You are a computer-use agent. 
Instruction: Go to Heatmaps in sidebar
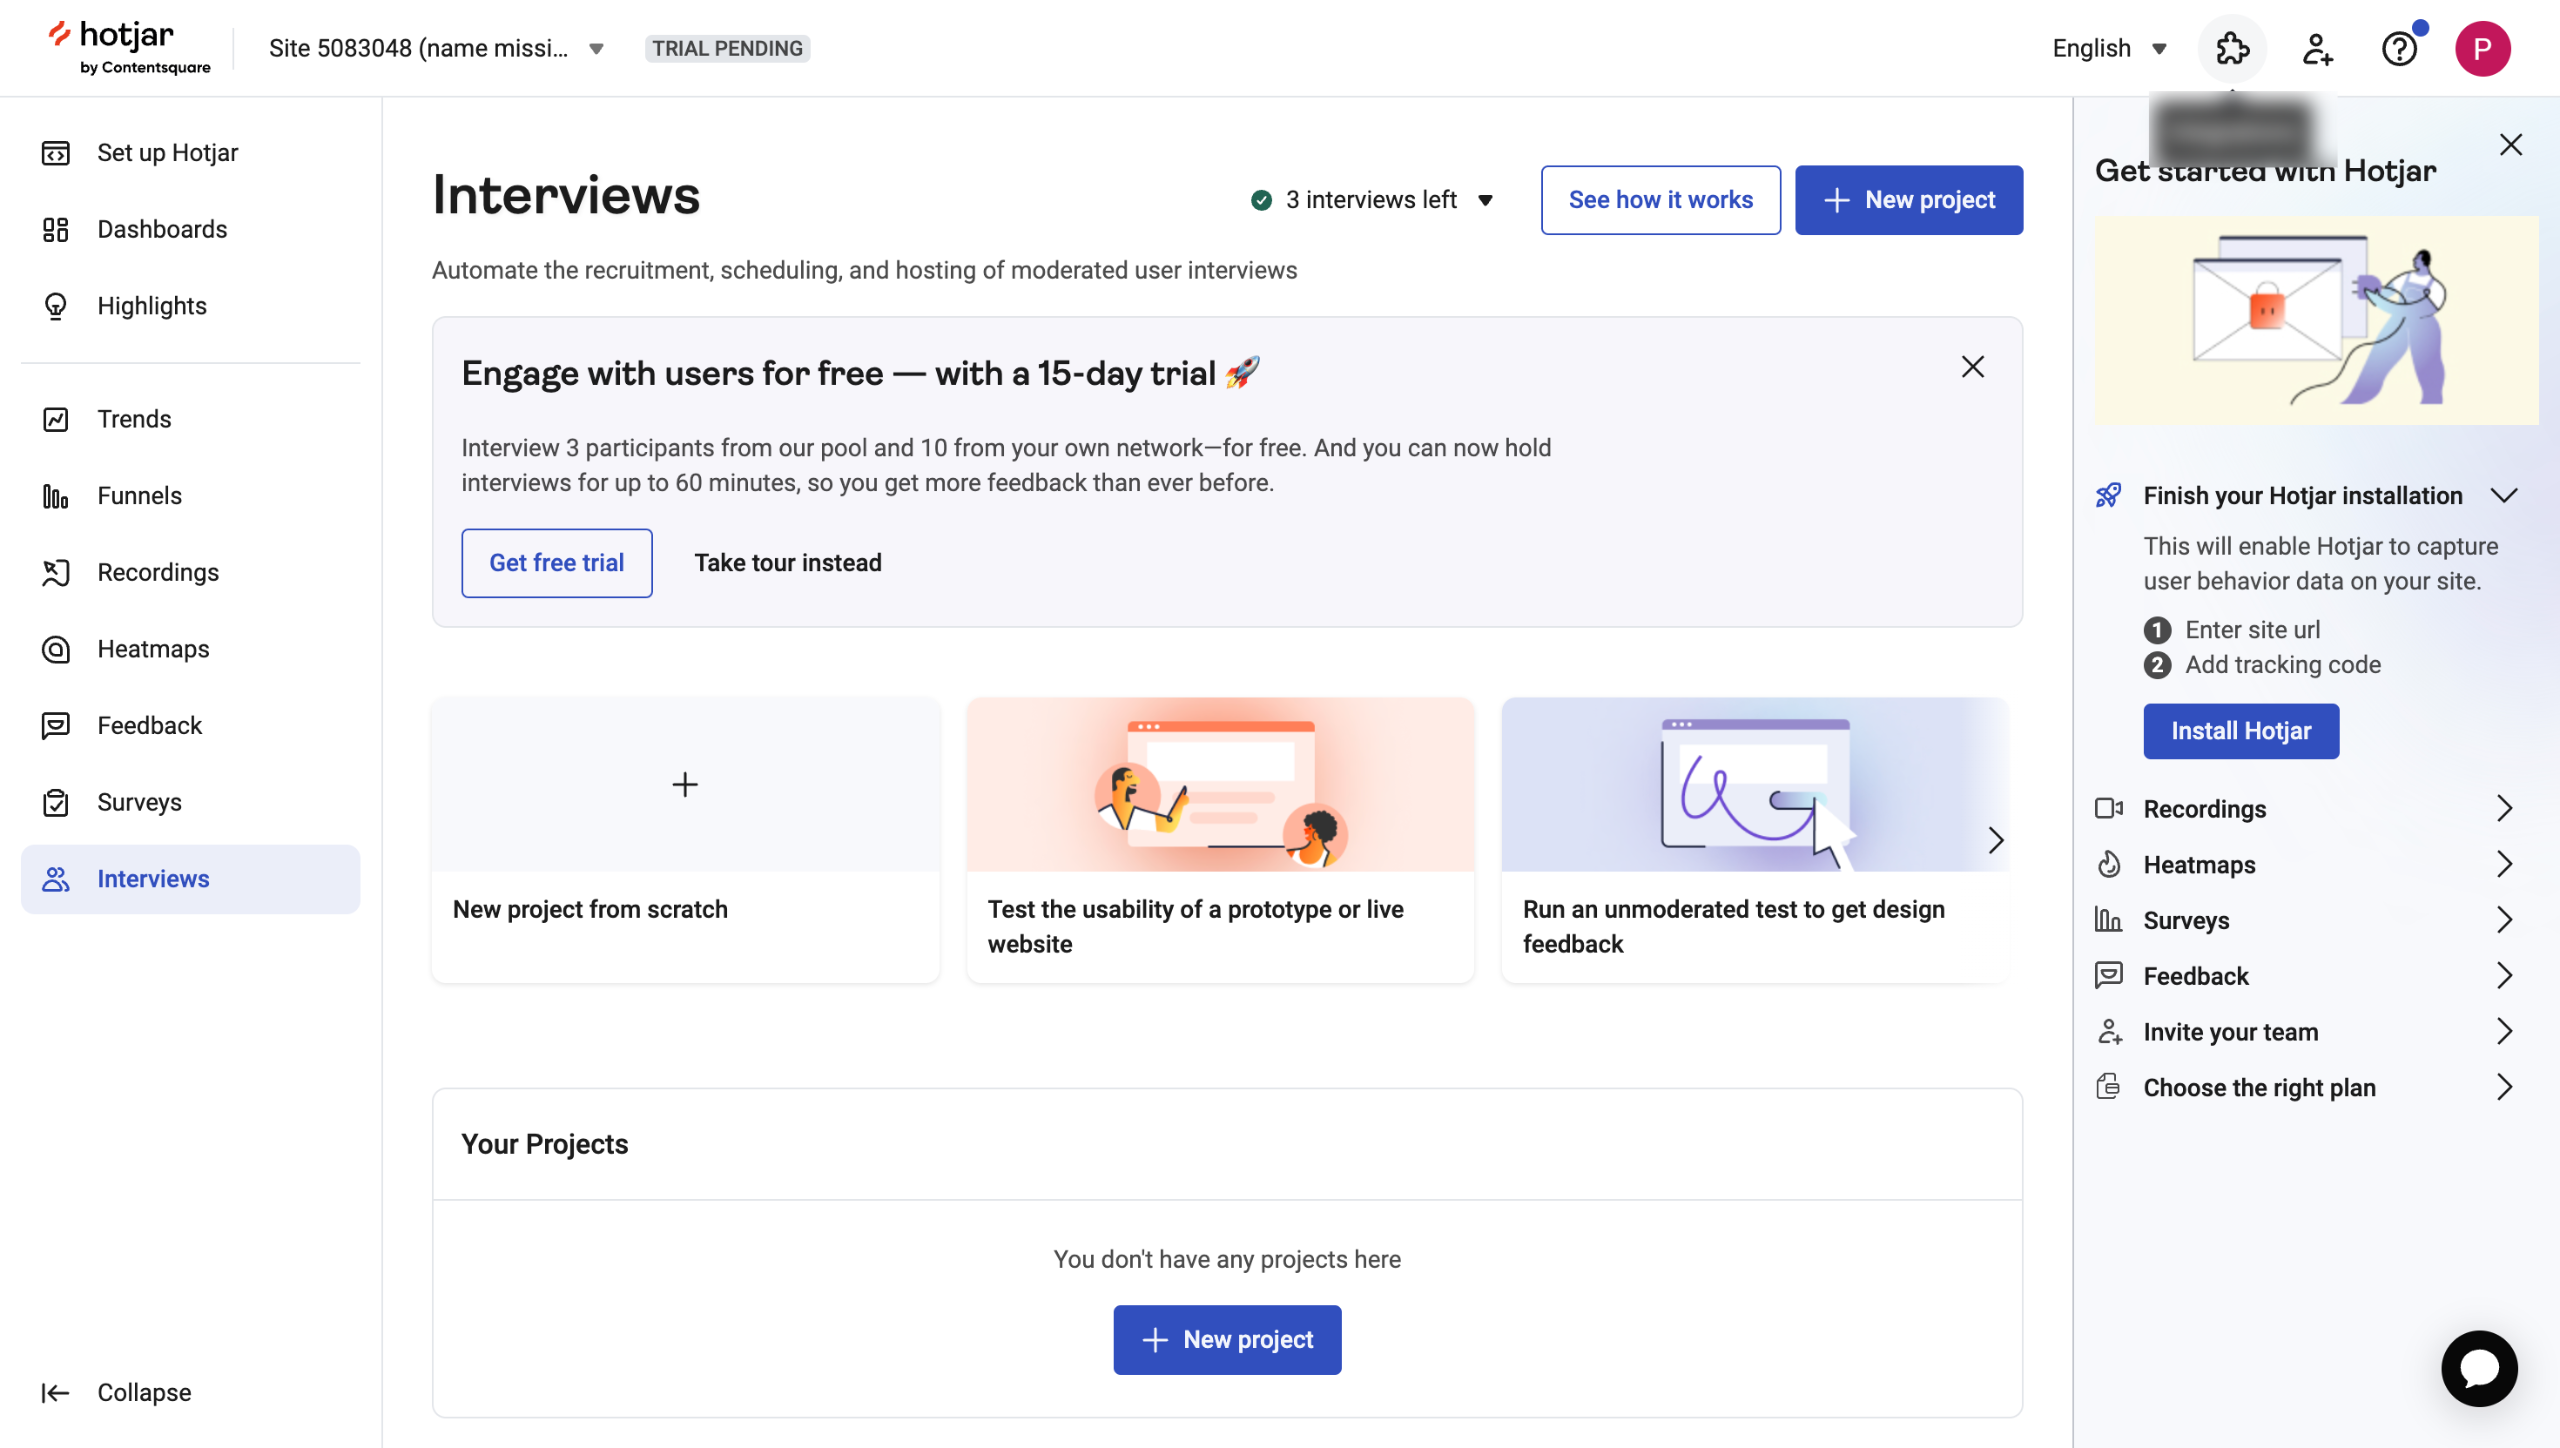(x=153, y=649)
